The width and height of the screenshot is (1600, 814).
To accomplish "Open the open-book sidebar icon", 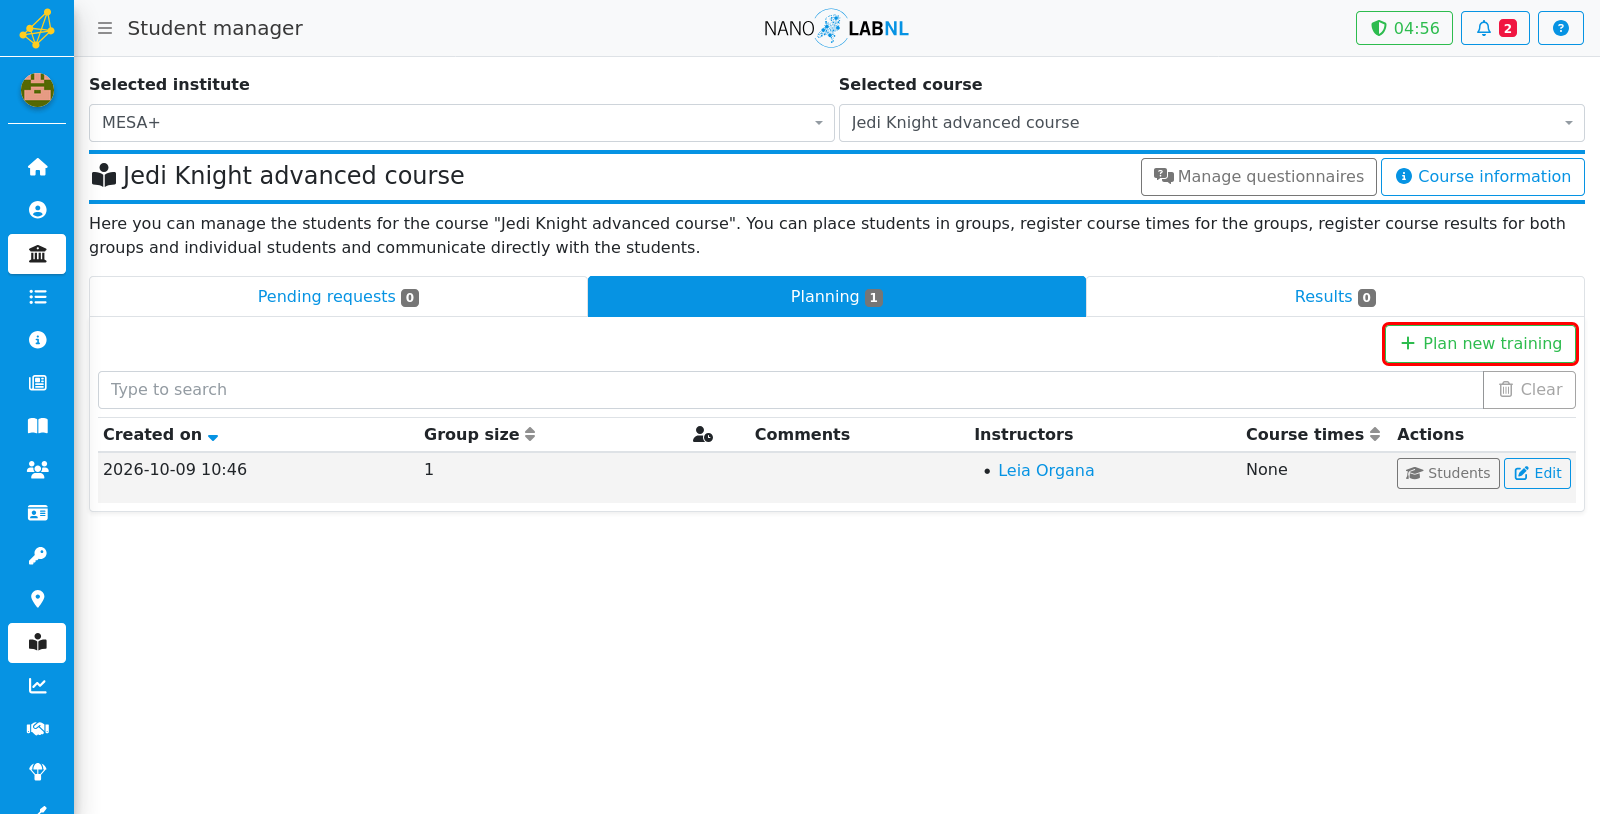I will click(x=37, y=426).
